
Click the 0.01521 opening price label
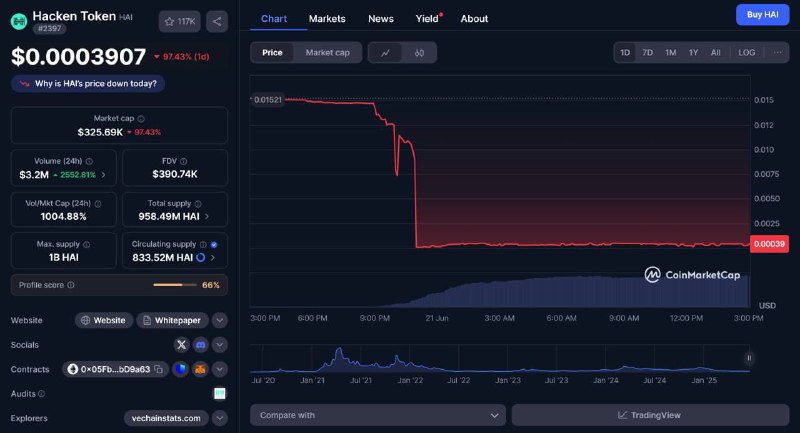[267, 99]
